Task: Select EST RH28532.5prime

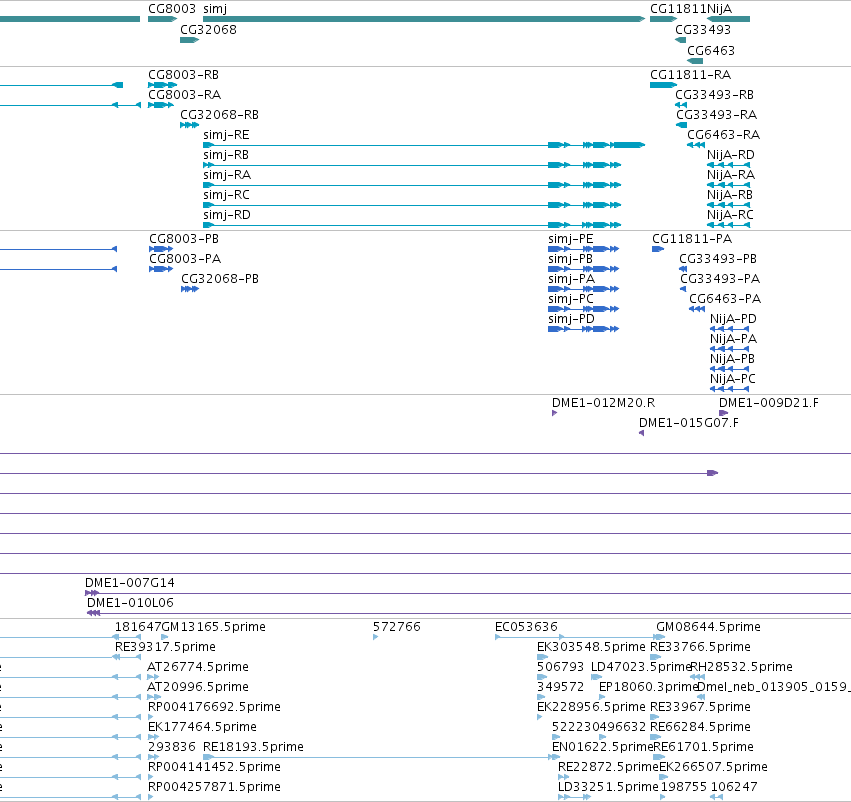Action: tap(741, 667)
